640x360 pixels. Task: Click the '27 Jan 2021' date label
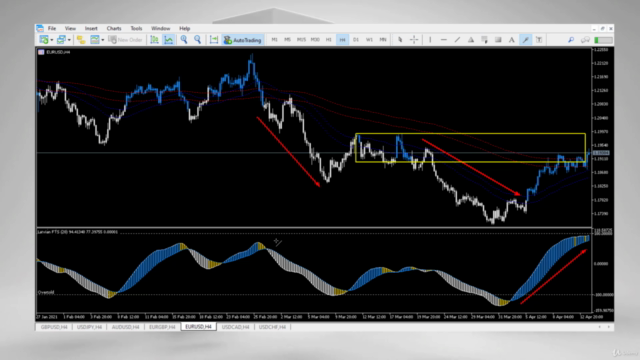(x=47, y=317)
